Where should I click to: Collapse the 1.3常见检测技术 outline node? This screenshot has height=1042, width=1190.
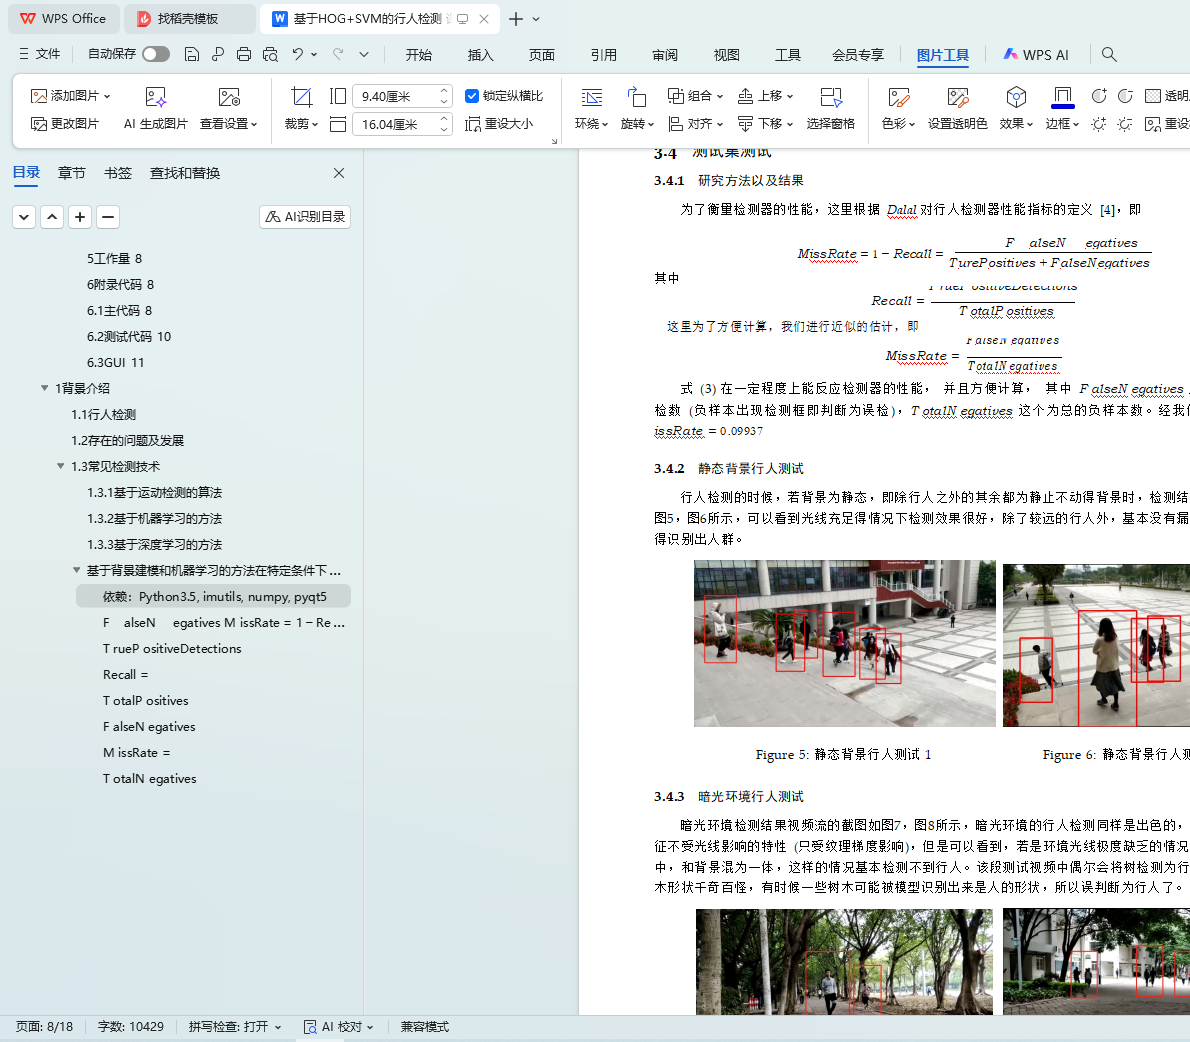coord(61,466)
